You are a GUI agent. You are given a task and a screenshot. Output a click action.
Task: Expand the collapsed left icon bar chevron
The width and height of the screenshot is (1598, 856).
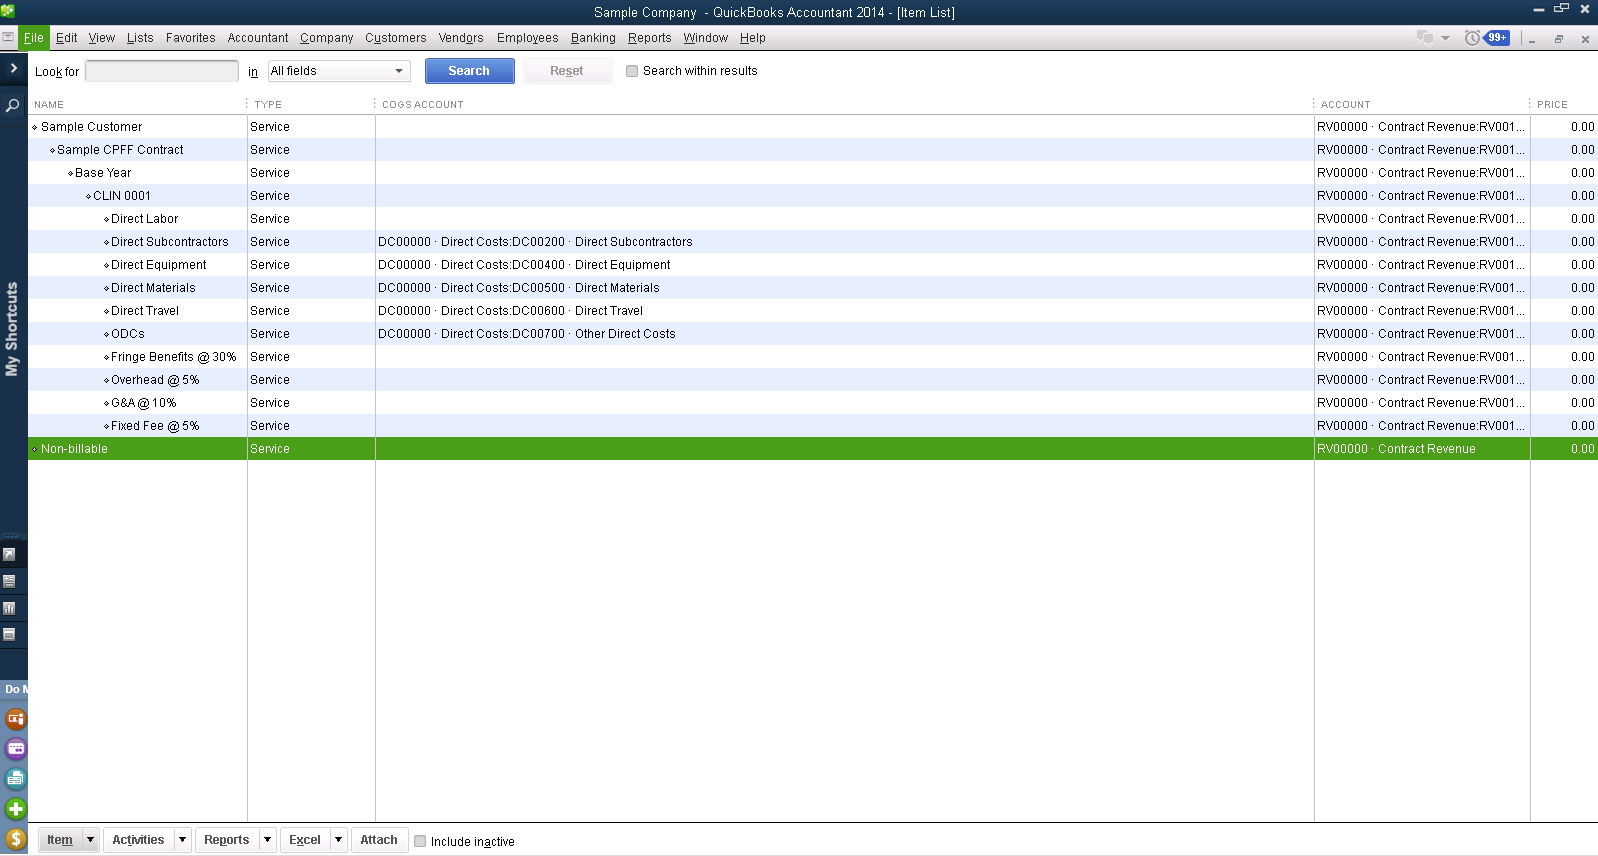[13, 68]
